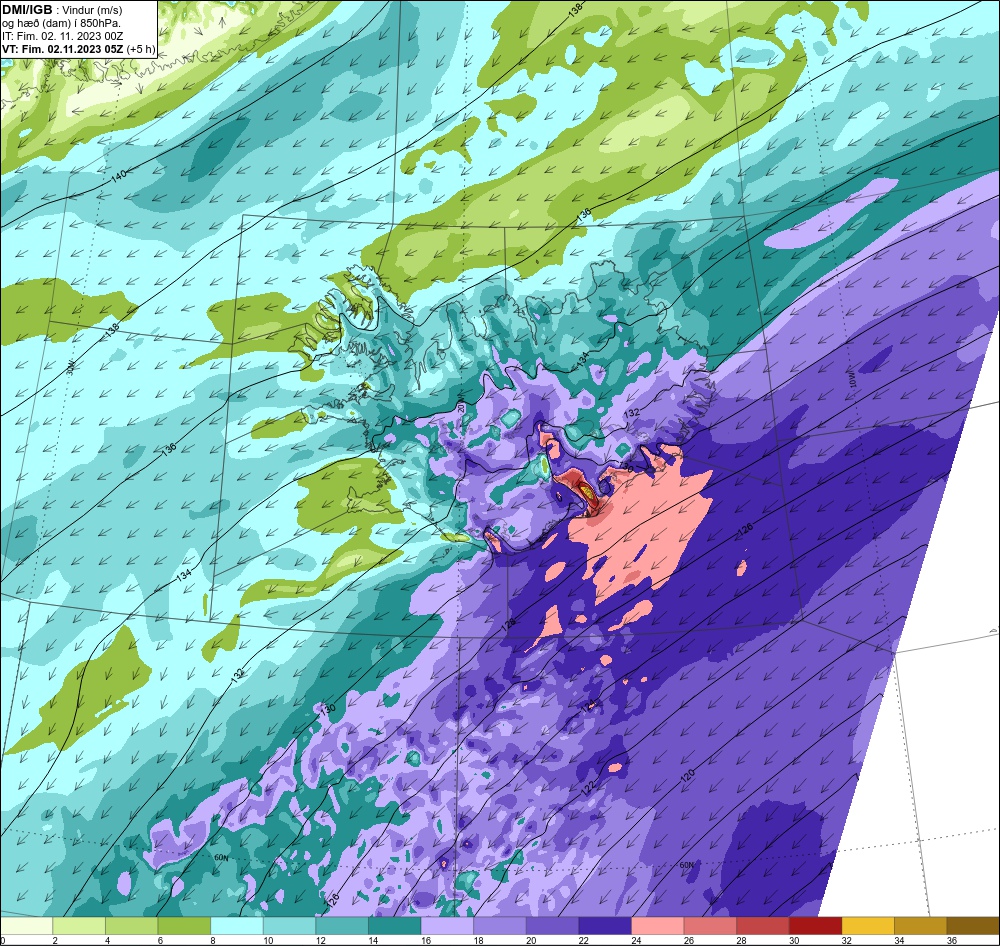Click the legend value '2'
This screenshot has height=946, width=1000.
pos(55,940)
